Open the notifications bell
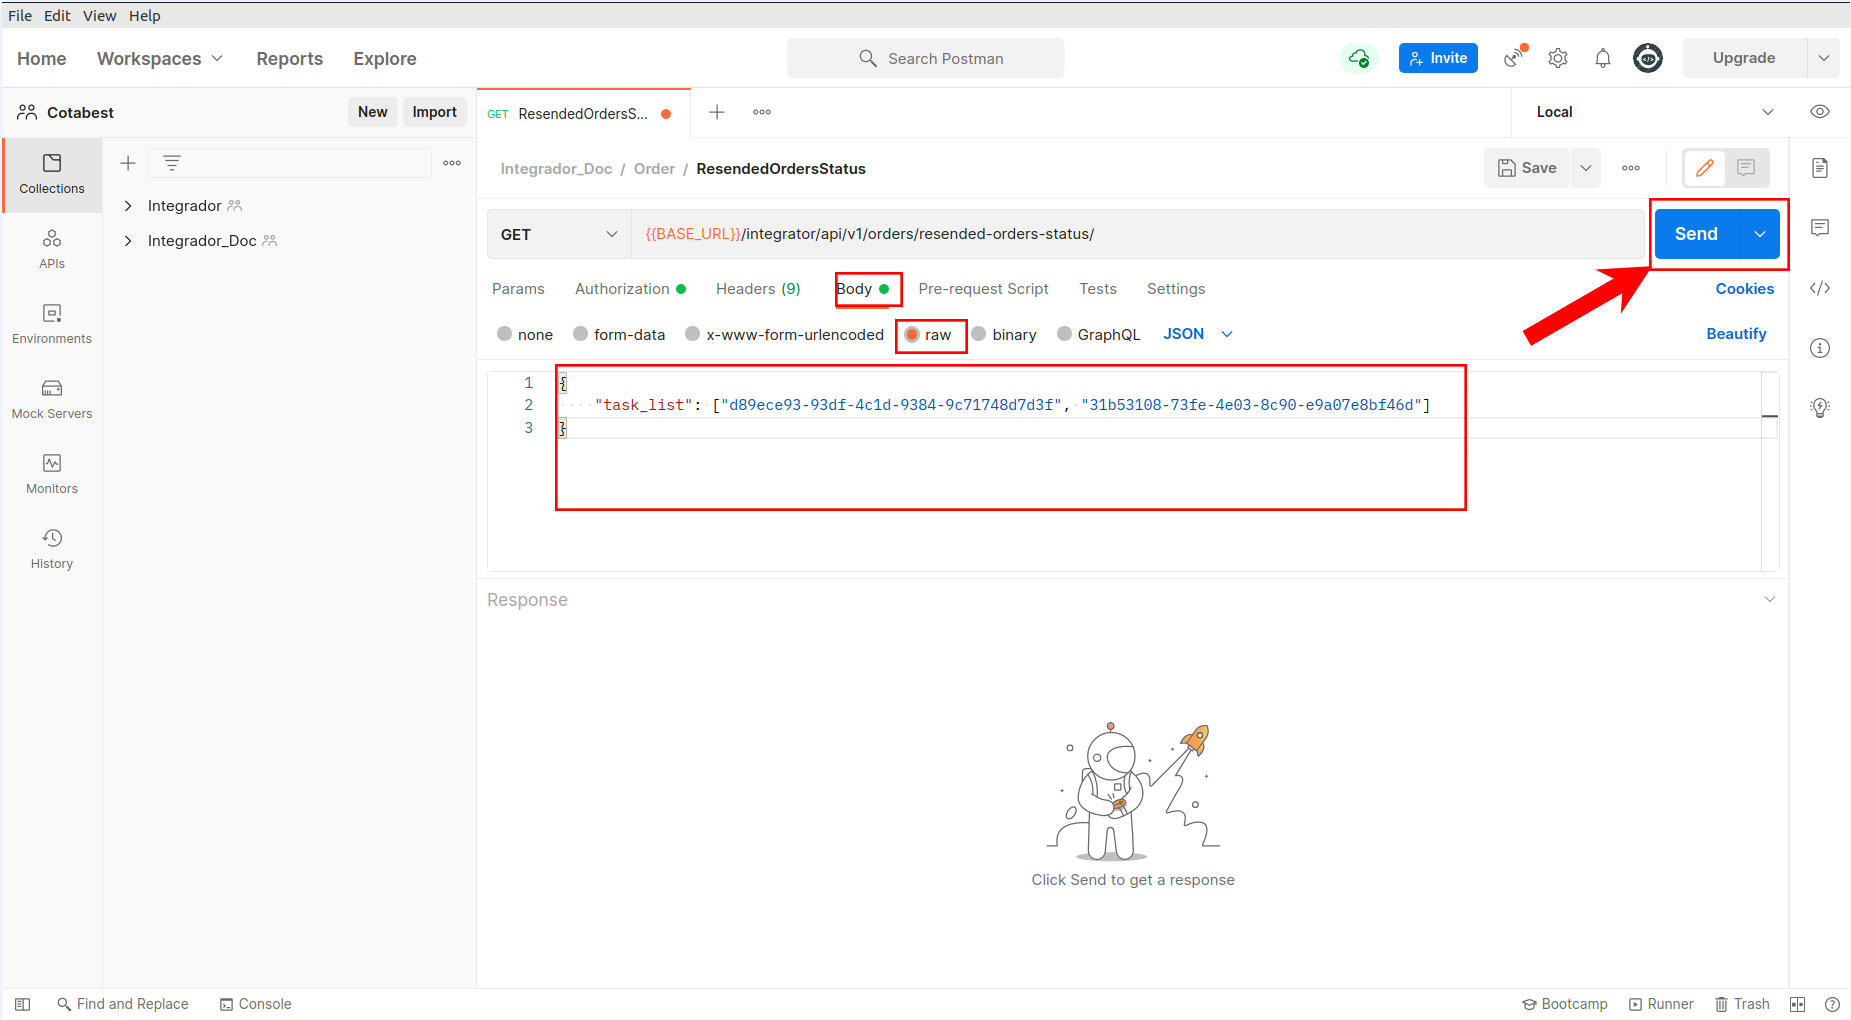1851x1020 pixels. pos(1603,58)
